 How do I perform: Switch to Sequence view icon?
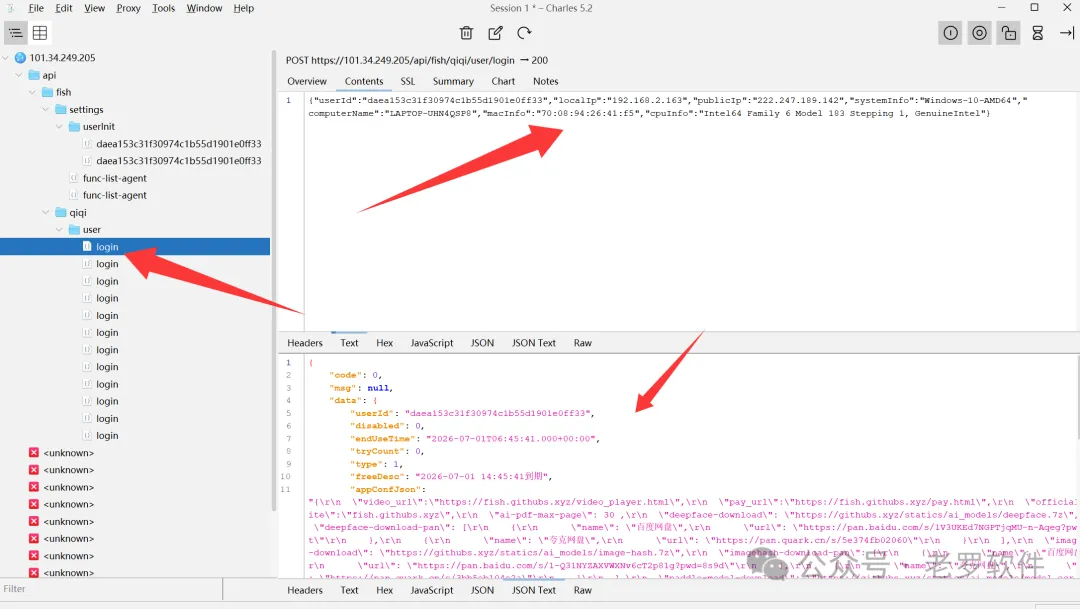pyautogui.click(x=40, y=33)
